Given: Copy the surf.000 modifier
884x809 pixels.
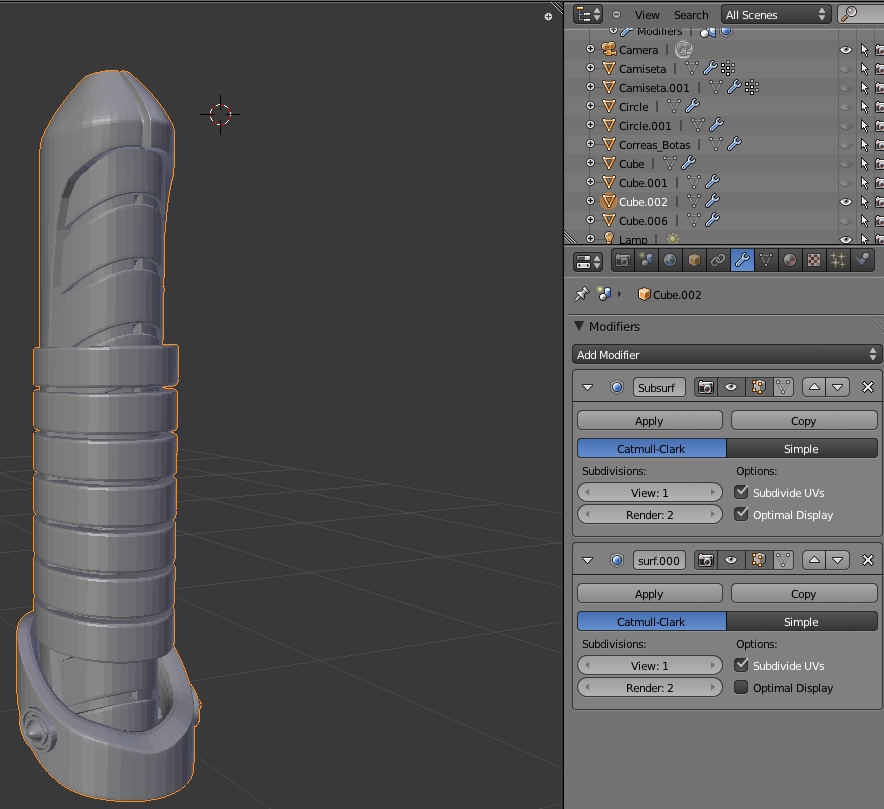Looking at the screenshot, I should click(804, 594).
